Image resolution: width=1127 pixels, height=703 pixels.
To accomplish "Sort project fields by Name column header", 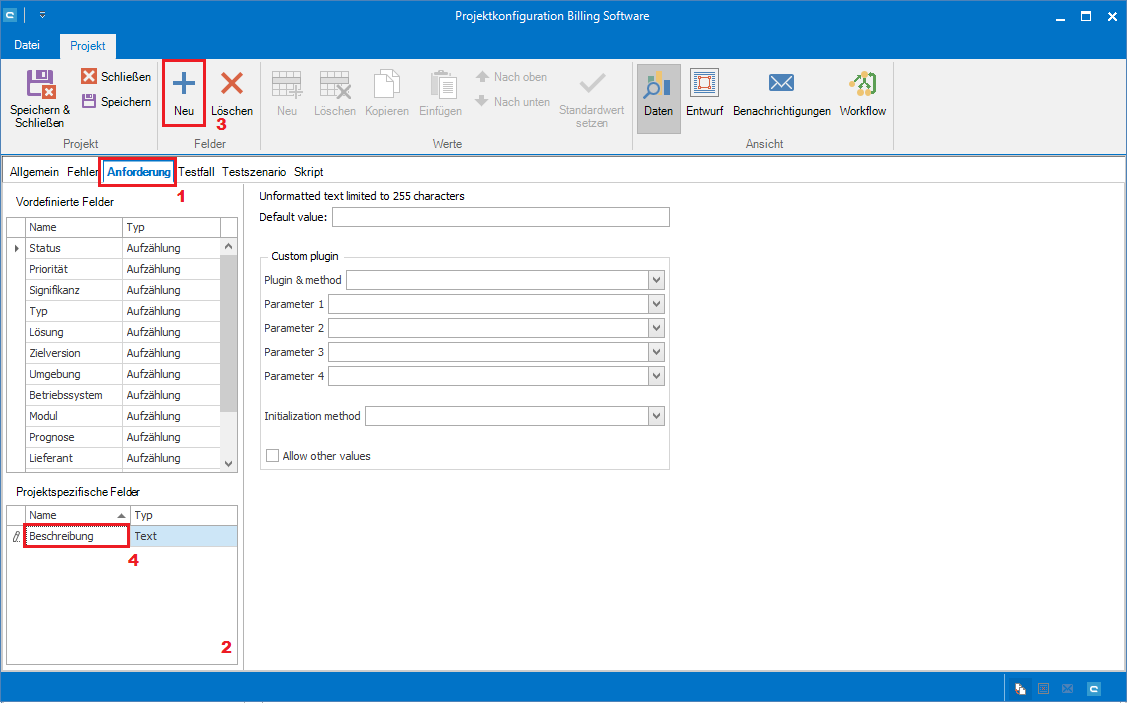I will 70,515.
